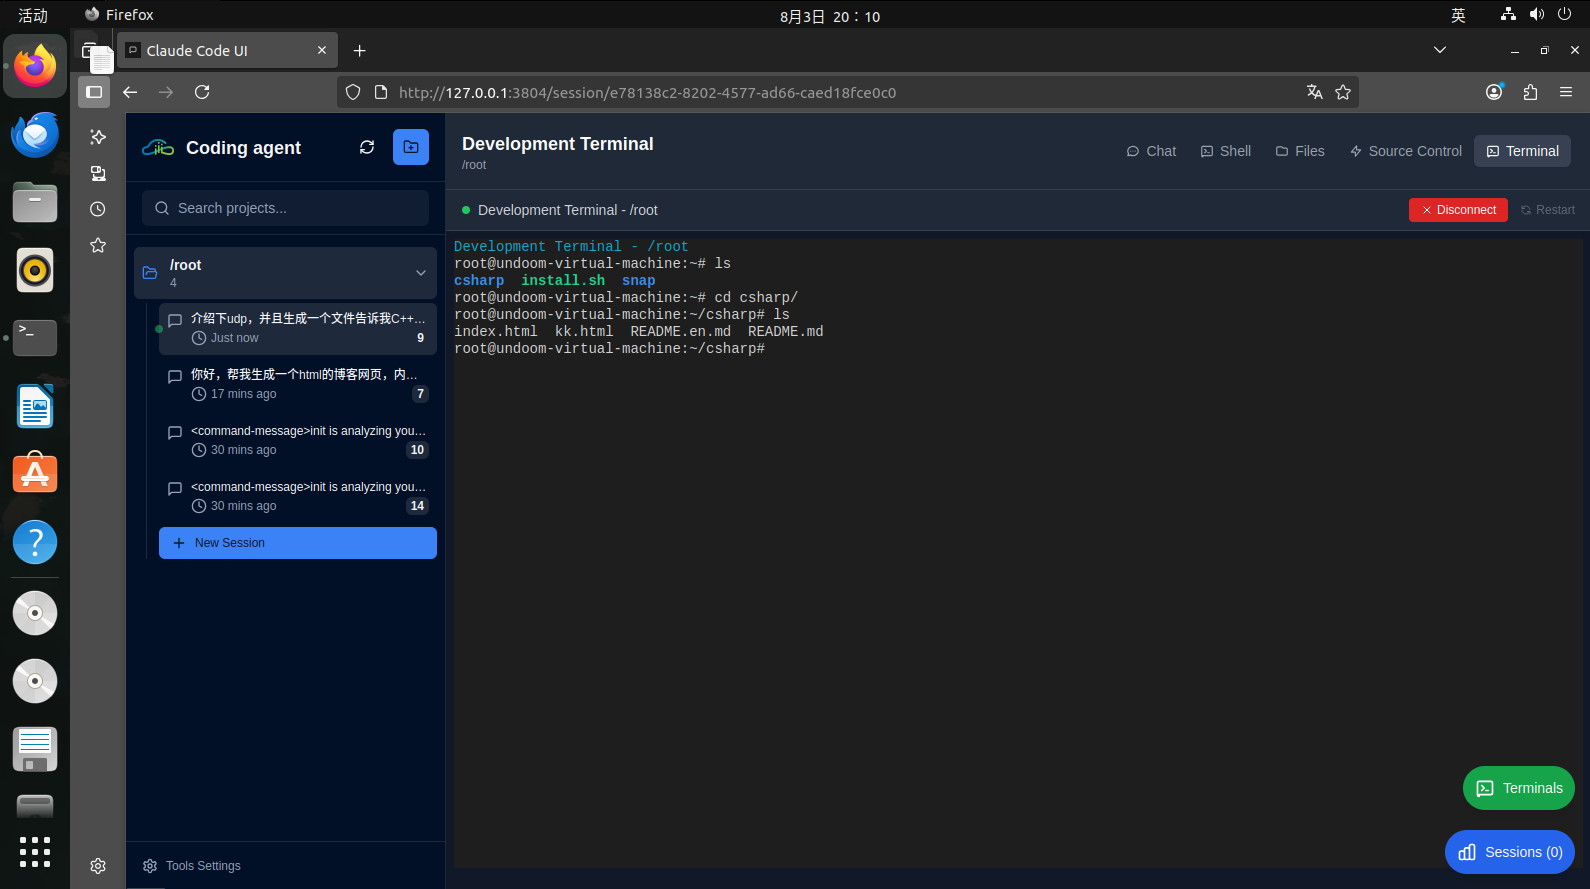Collapse the /root project chevron
This screenshot has height=889, width=1590.
421,273
